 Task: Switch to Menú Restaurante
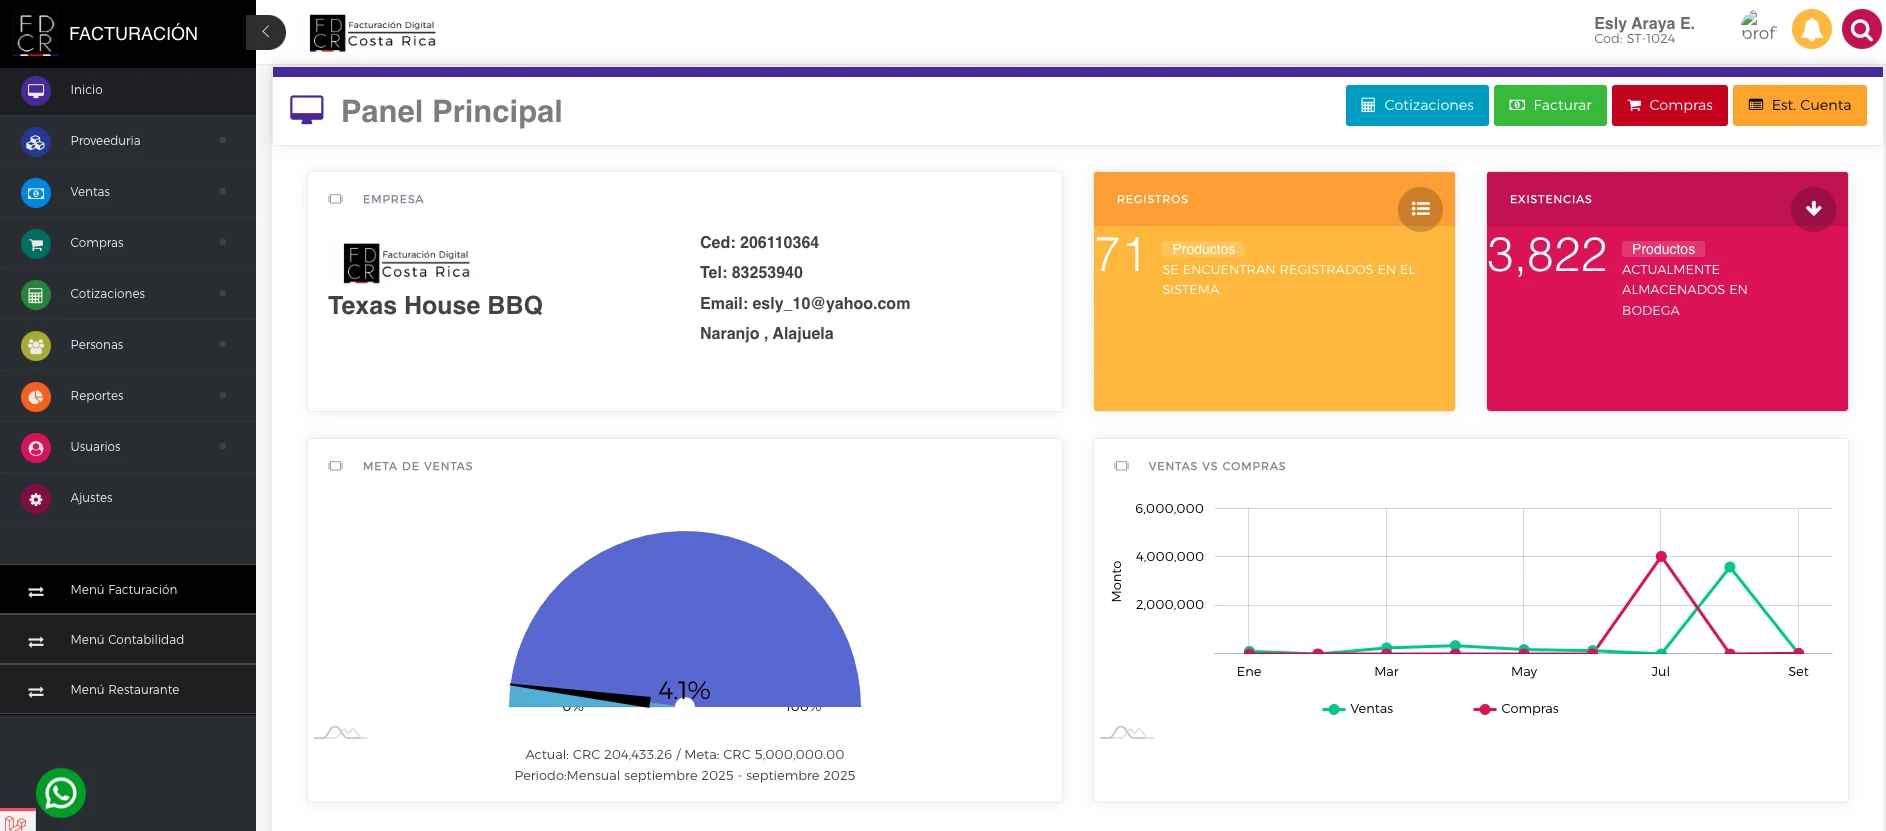(x=125, y=690)
